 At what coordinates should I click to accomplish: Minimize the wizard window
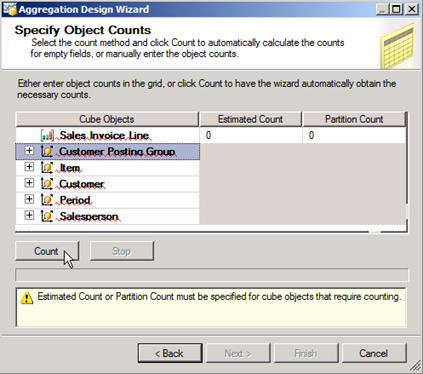[382, 9]
